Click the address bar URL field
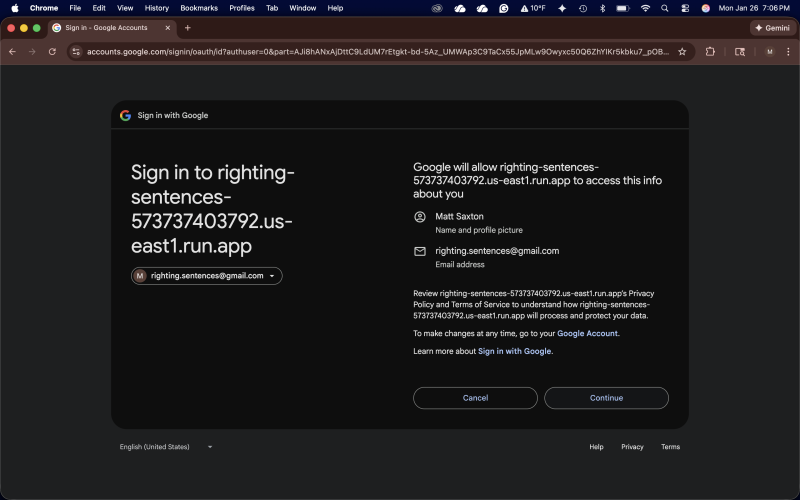This screenshot has height=500, width=800. tap(378, 52)
